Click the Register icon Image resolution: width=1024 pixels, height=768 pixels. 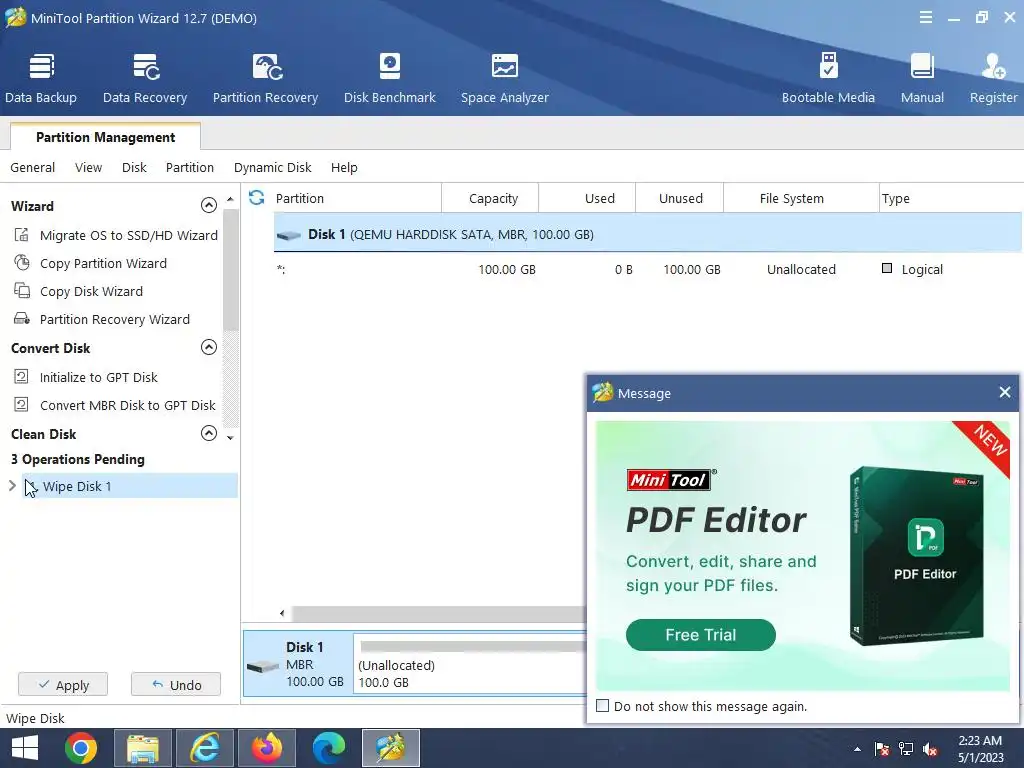tap(993, 78)
